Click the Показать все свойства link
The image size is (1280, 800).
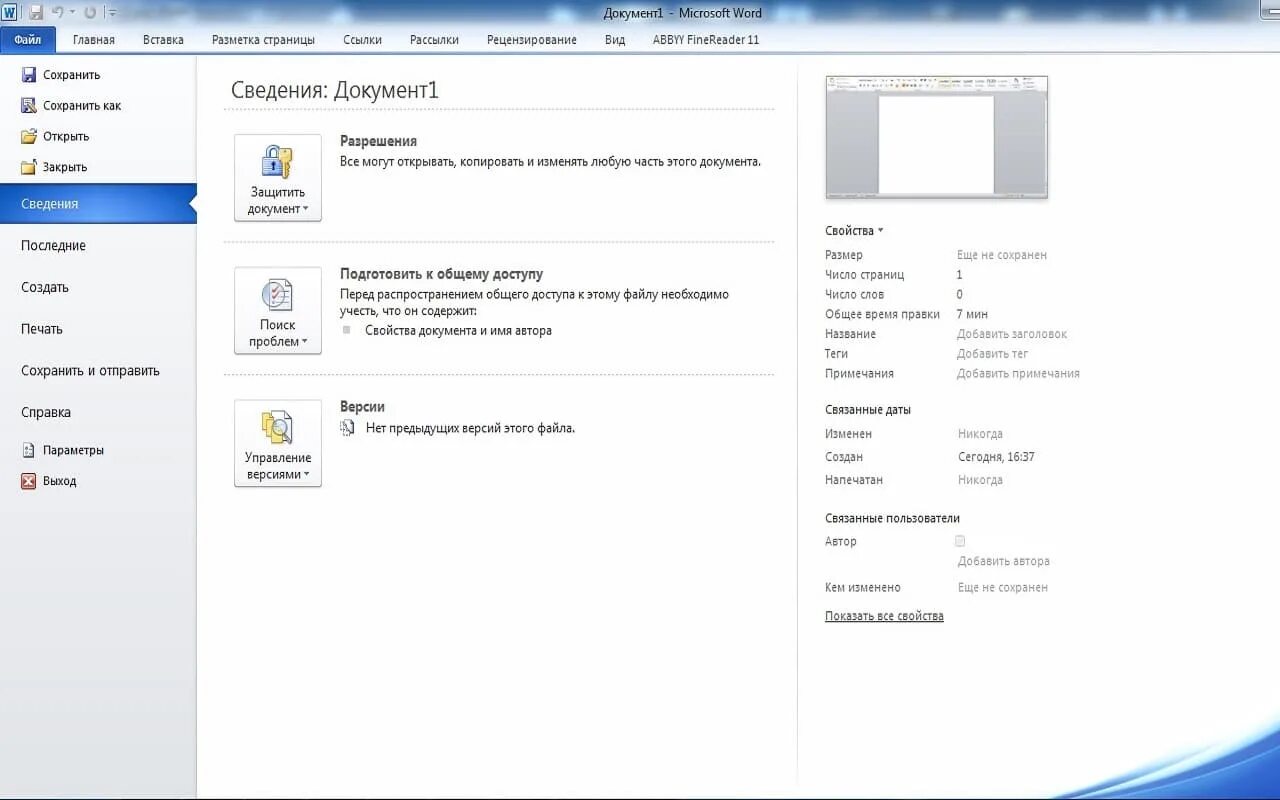click(884, 616)
